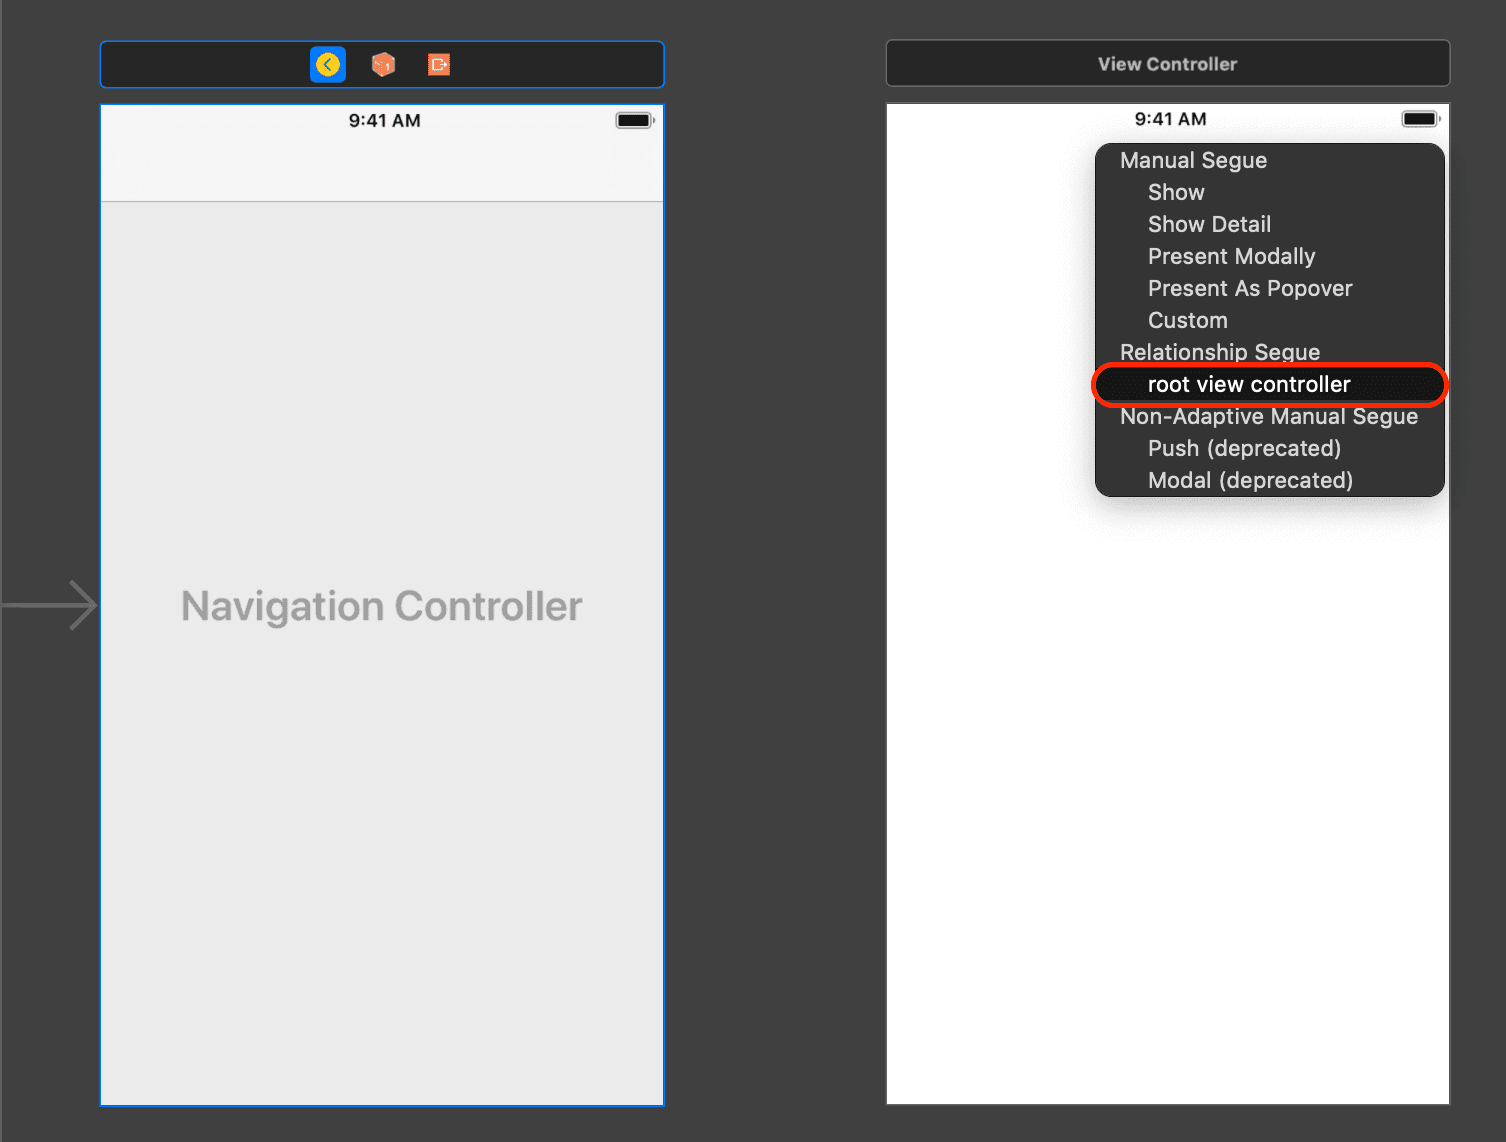The image size is (1506, 1142).
Task: Select the initial view controller entry arrow
Action: click(x=50, y=605)
